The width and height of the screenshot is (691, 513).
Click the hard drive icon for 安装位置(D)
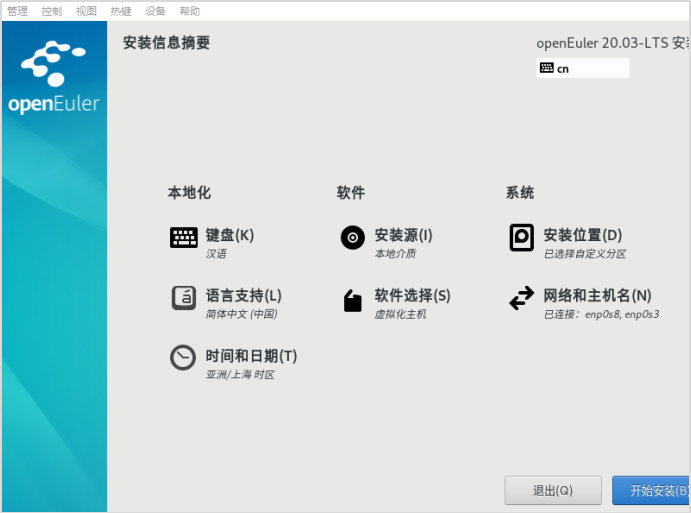click(x=522, y=238)
